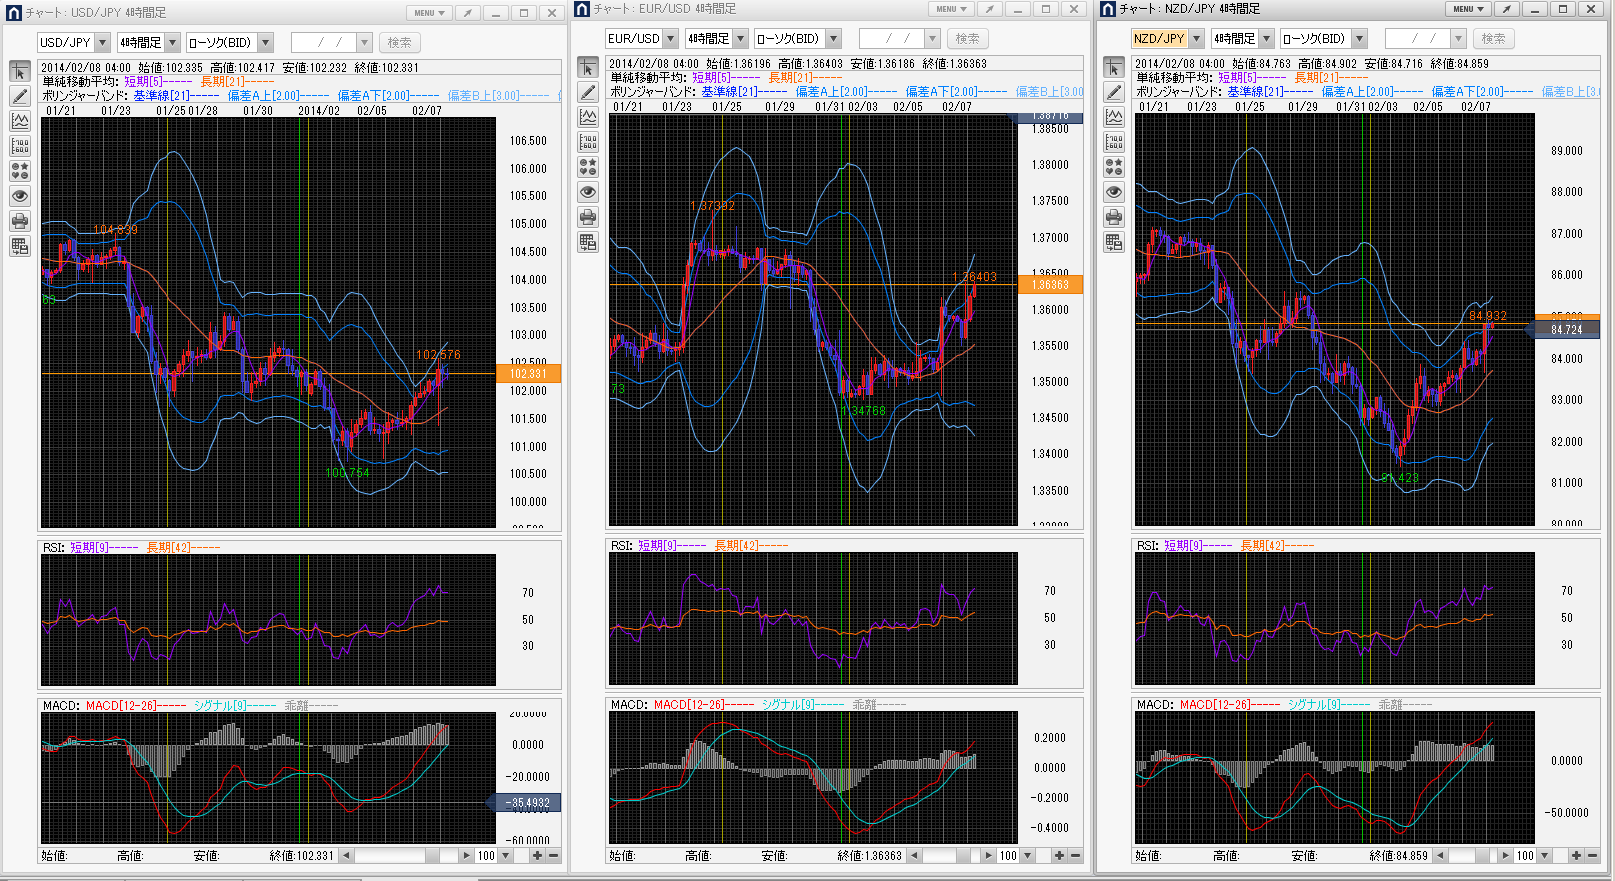
Task: Open the MENU in USD/JPY chart window
Action: [429, 13]
